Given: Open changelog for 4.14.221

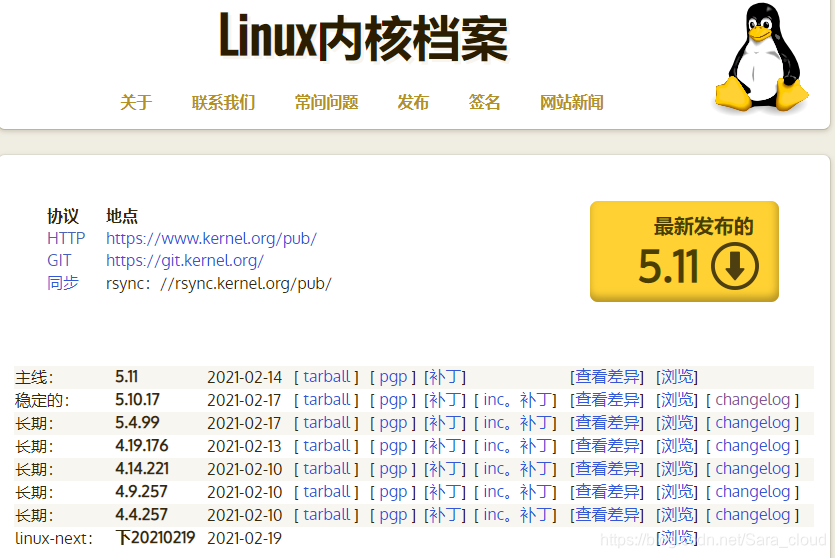Looking at the screenshot, I should point(752,469).
